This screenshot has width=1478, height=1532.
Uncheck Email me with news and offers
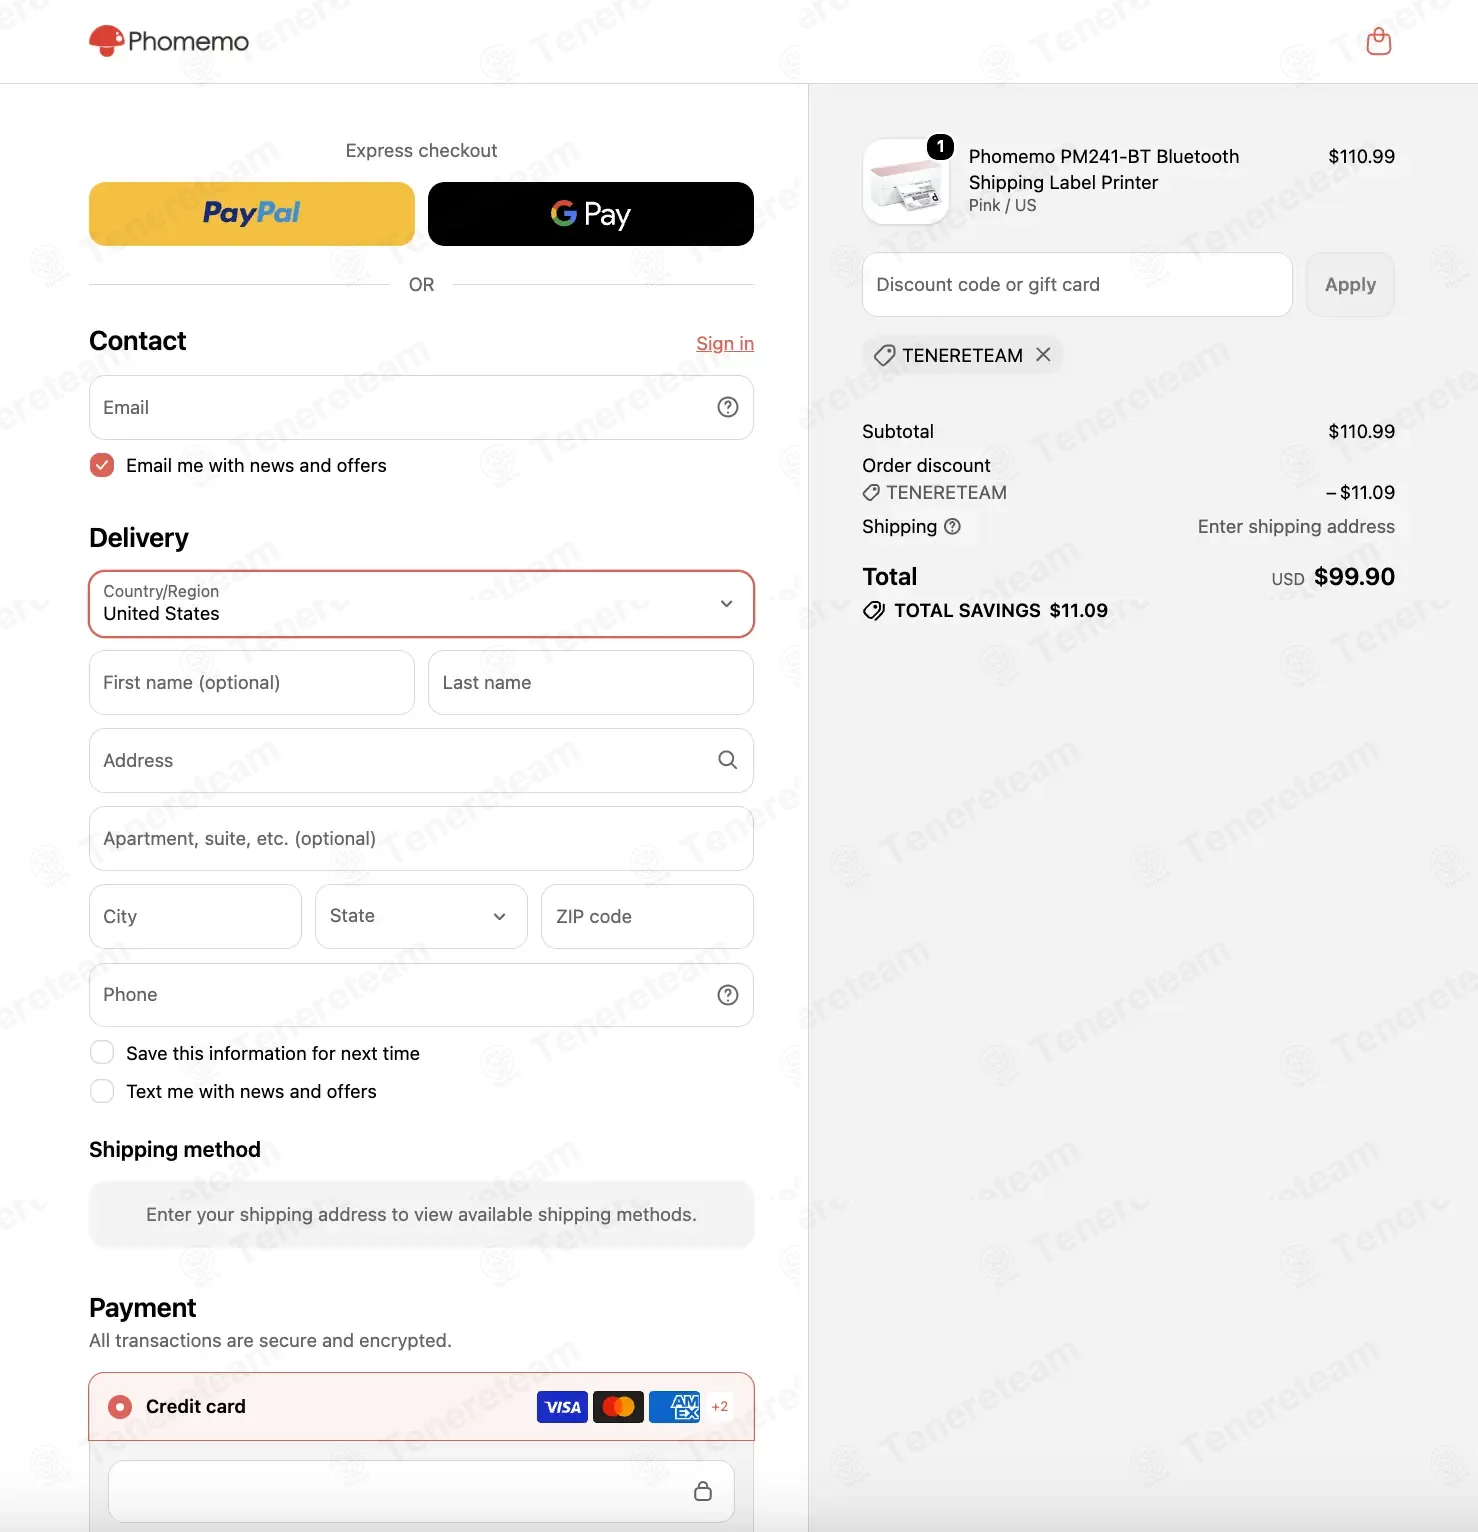click(x=102, y=465)
